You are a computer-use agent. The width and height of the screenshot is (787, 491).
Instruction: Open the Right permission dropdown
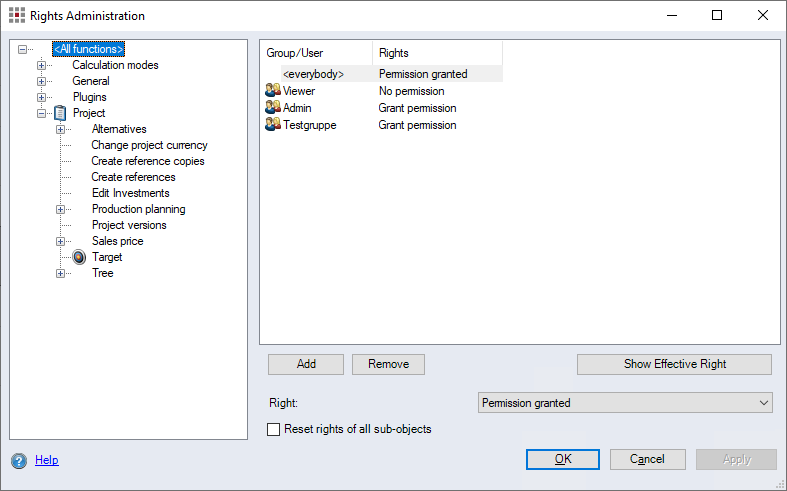[625, 403]
